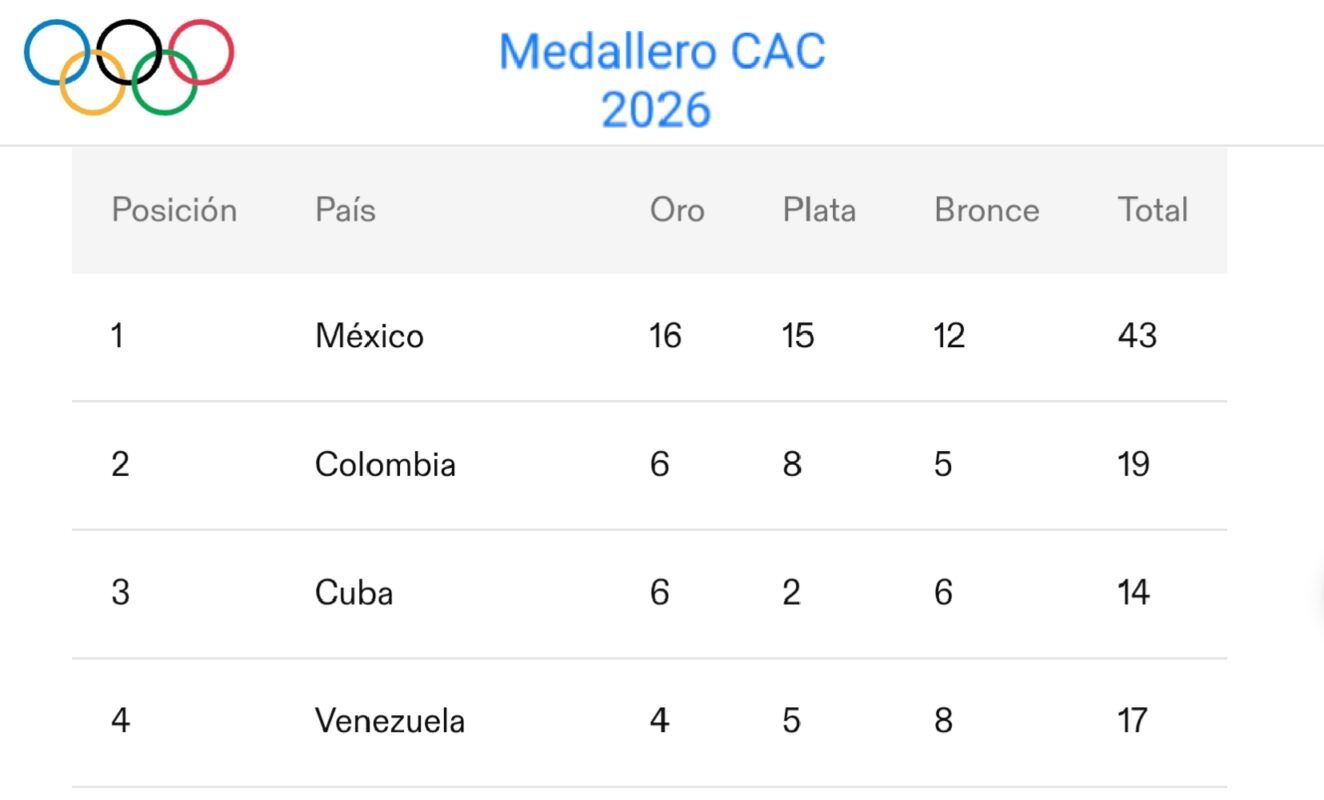Sort by the Plata column header
1324x800 pixels.
click(x=819, y=210)
